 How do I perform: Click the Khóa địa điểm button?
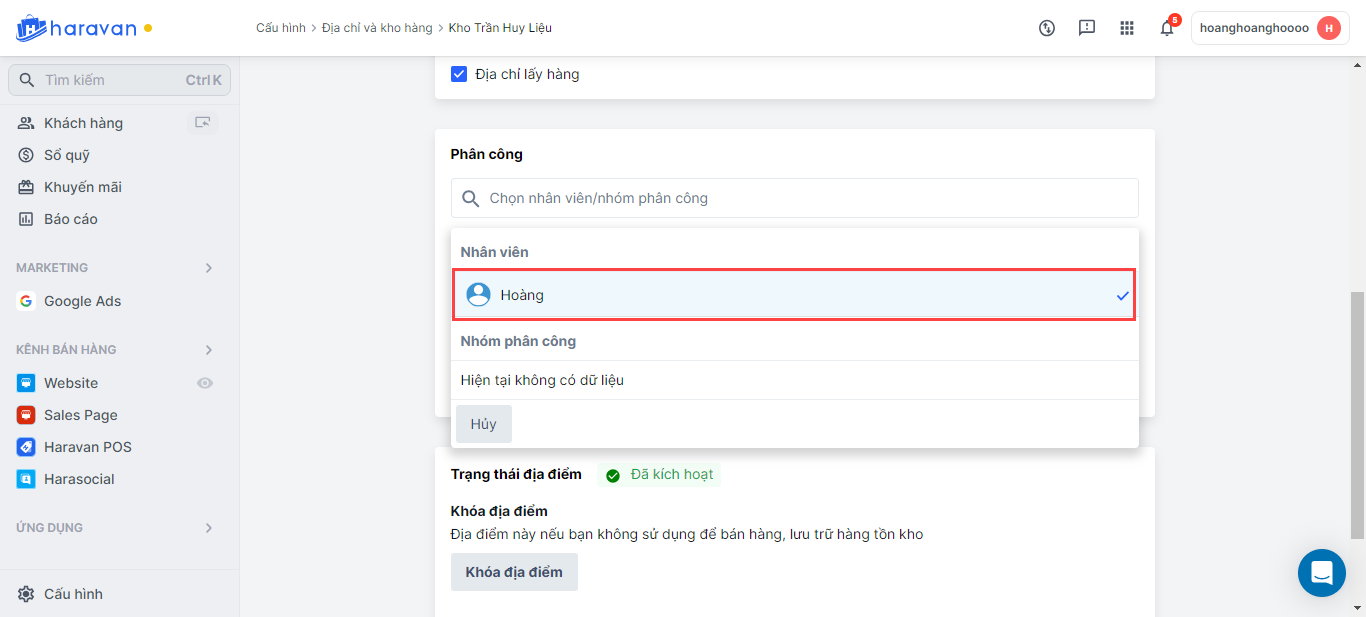514,572
